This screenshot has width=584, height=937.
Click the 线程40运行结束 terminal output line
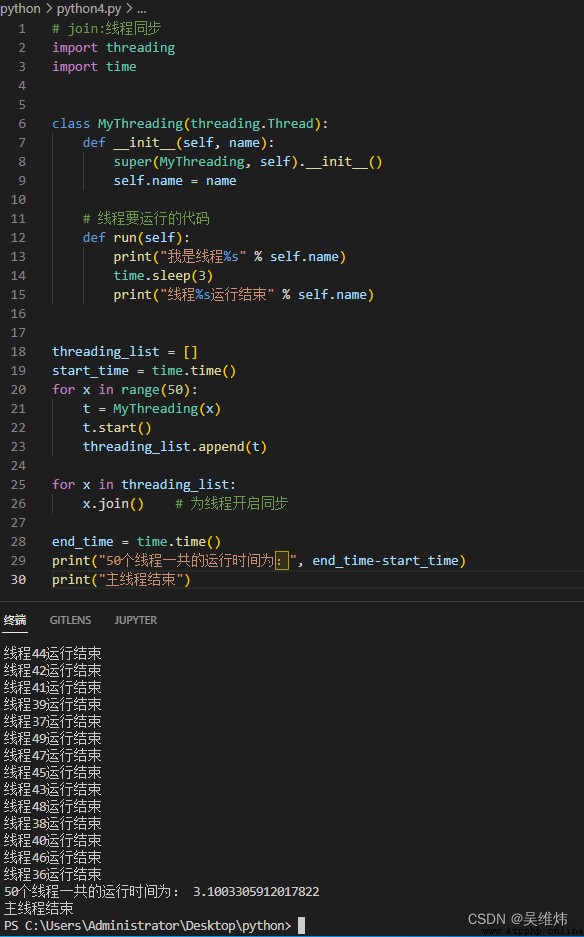pos(53,840)
